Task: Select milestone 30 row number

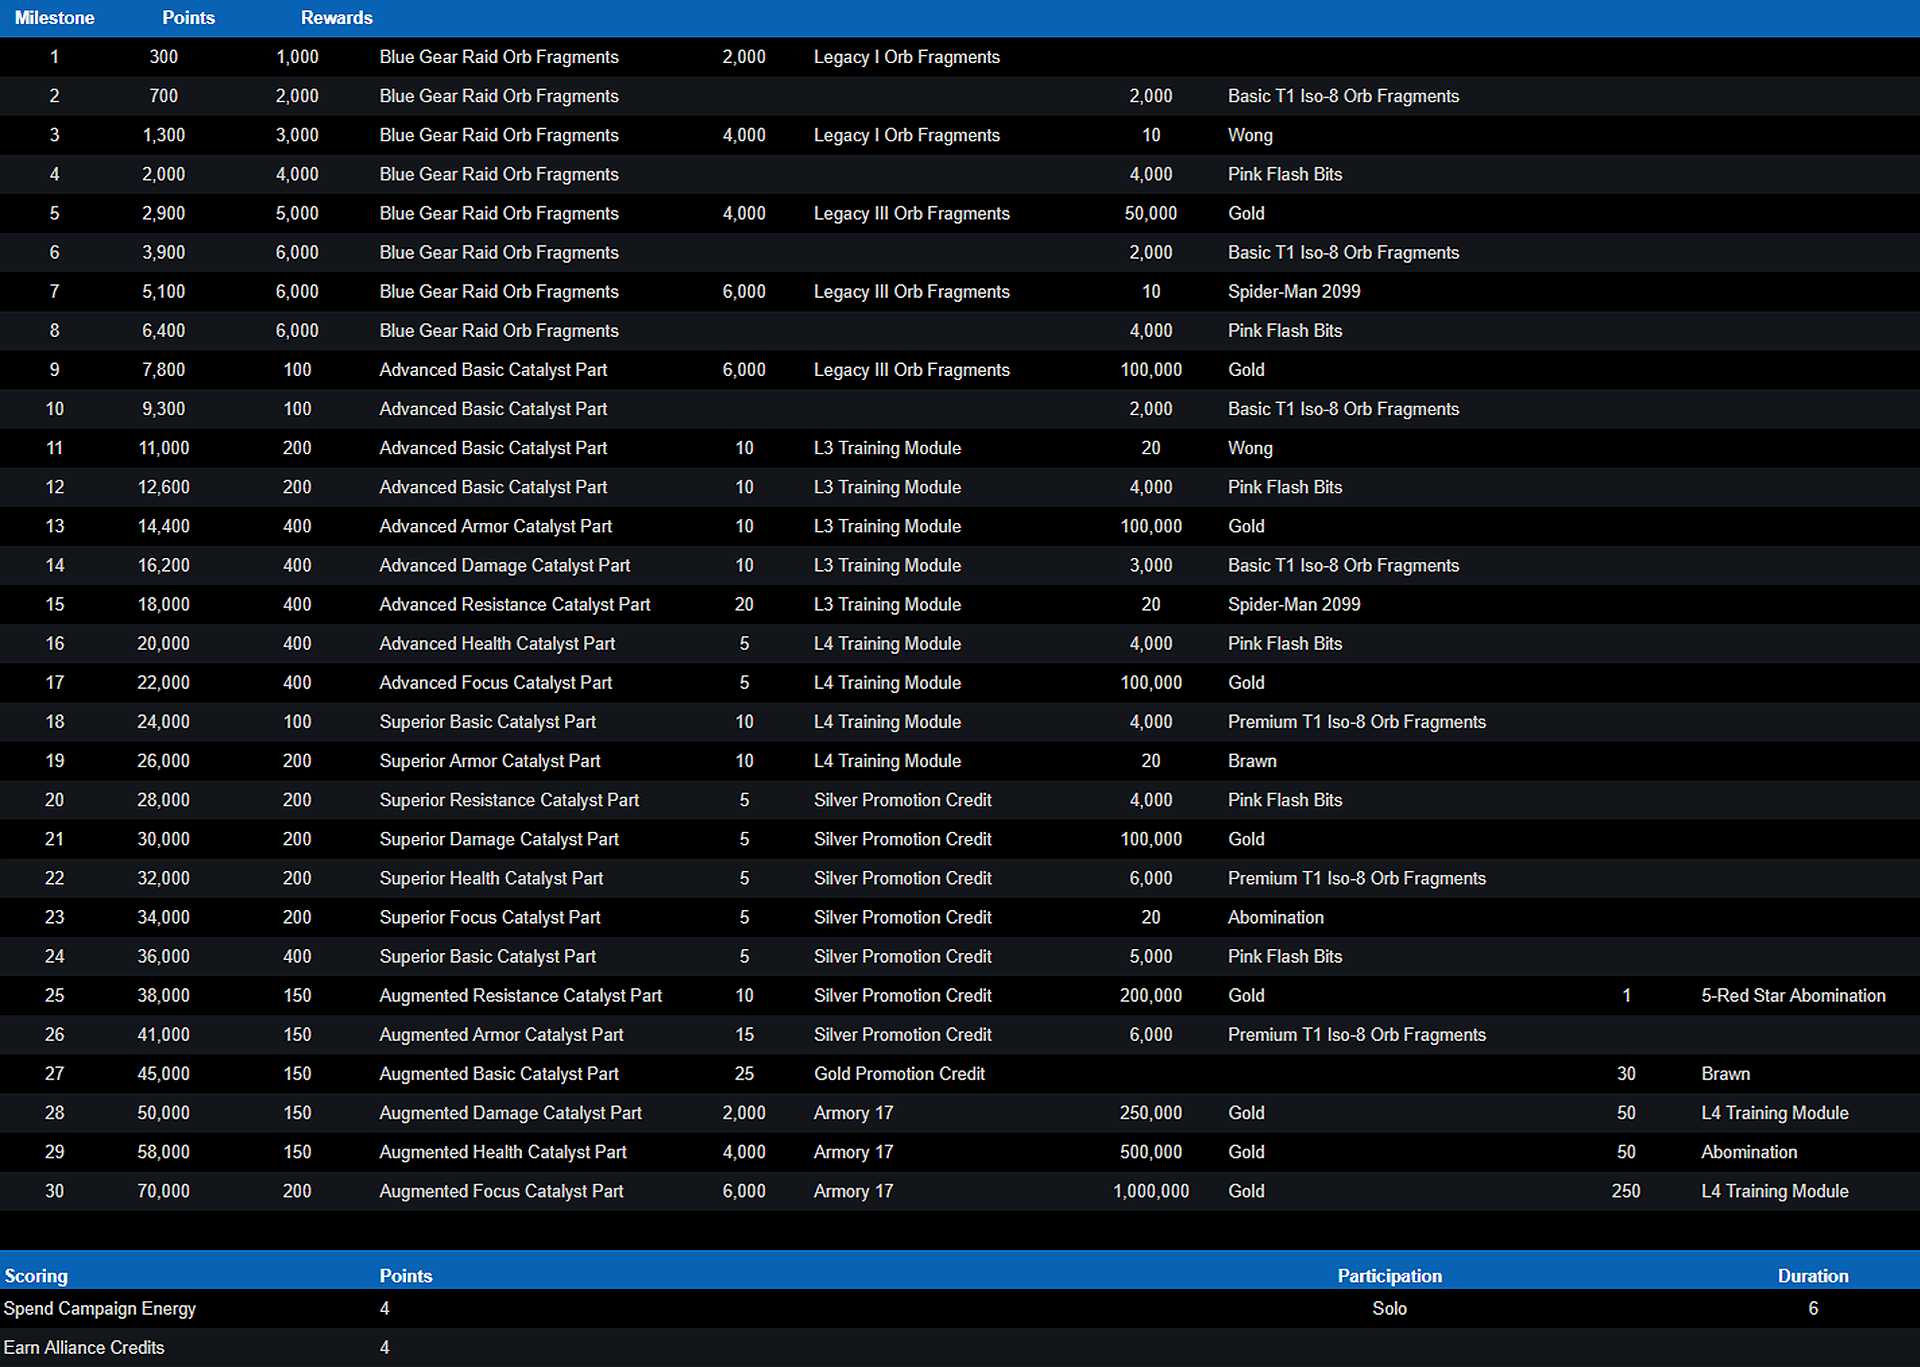Action: (54, 1191)
